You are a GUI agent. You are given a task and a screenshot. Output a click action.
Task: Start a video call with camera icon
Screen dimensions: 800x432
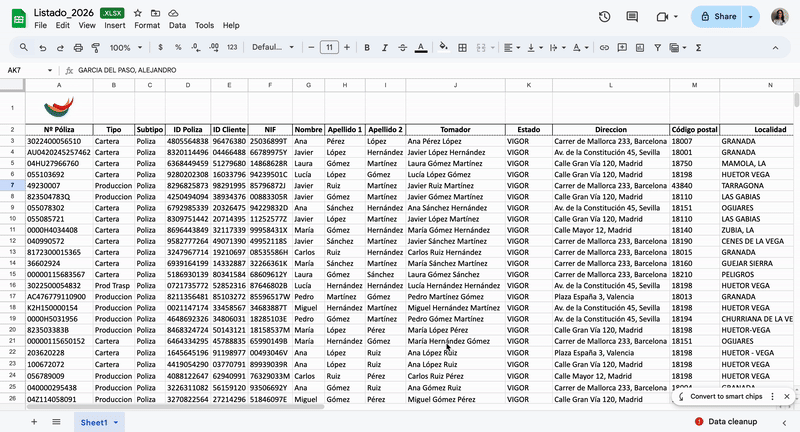(x=662, y=17)
